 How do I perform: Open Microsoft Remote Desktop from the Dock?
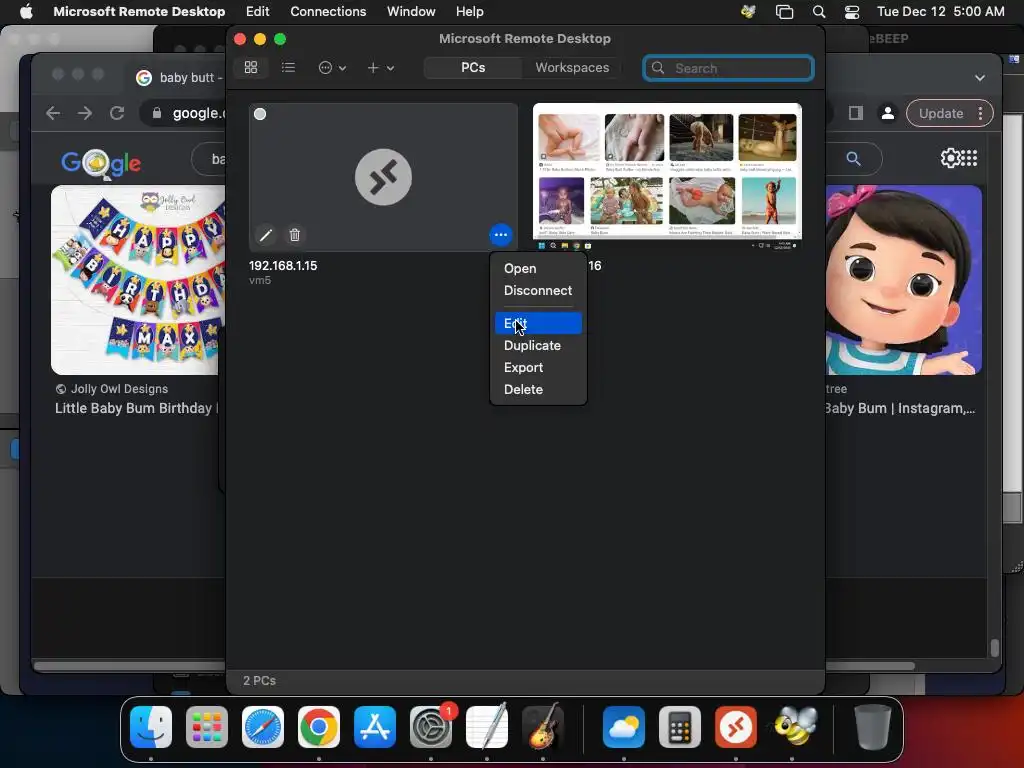pyautogui.click(x=736, y=727)
